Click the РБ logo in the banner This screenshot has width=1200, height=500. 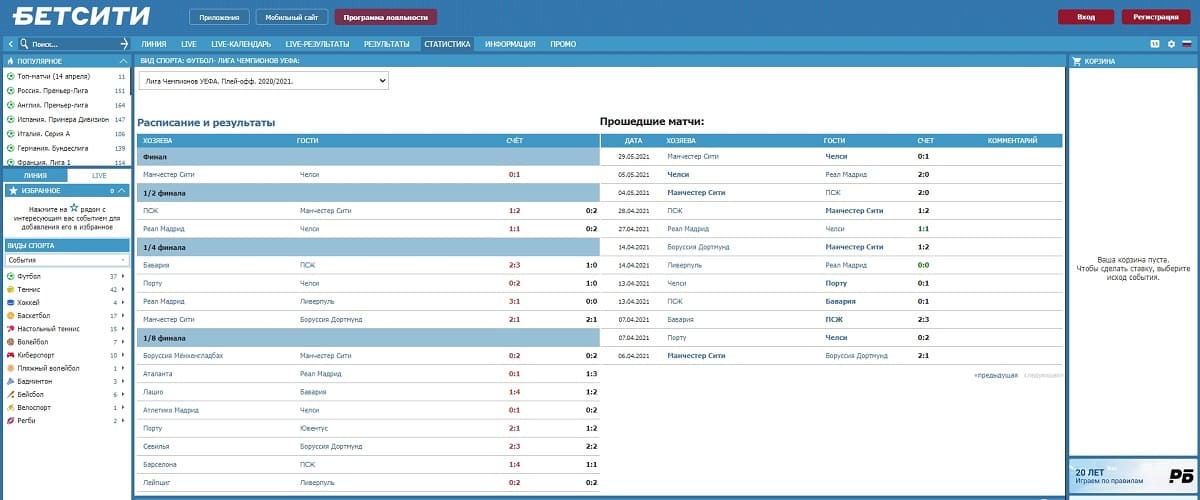(x=1180, y=476)
